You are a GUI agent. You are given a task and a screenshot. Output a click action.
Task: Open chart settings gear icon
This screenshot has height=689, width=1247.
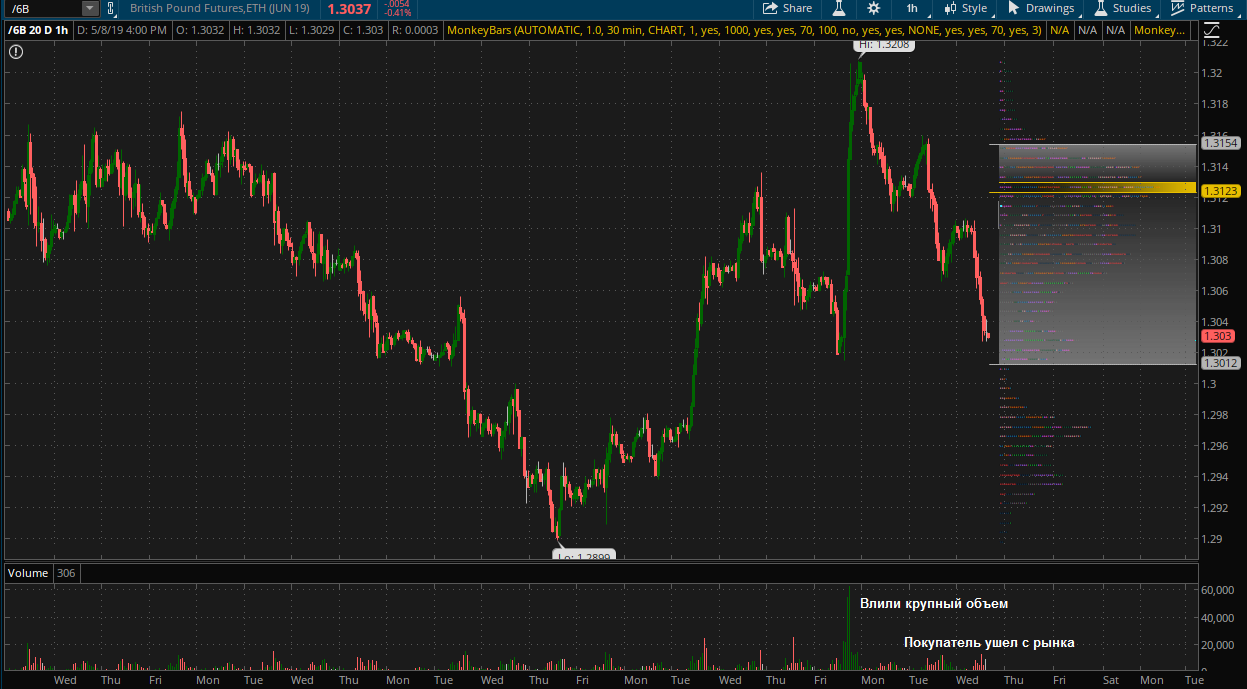[874, 8]
